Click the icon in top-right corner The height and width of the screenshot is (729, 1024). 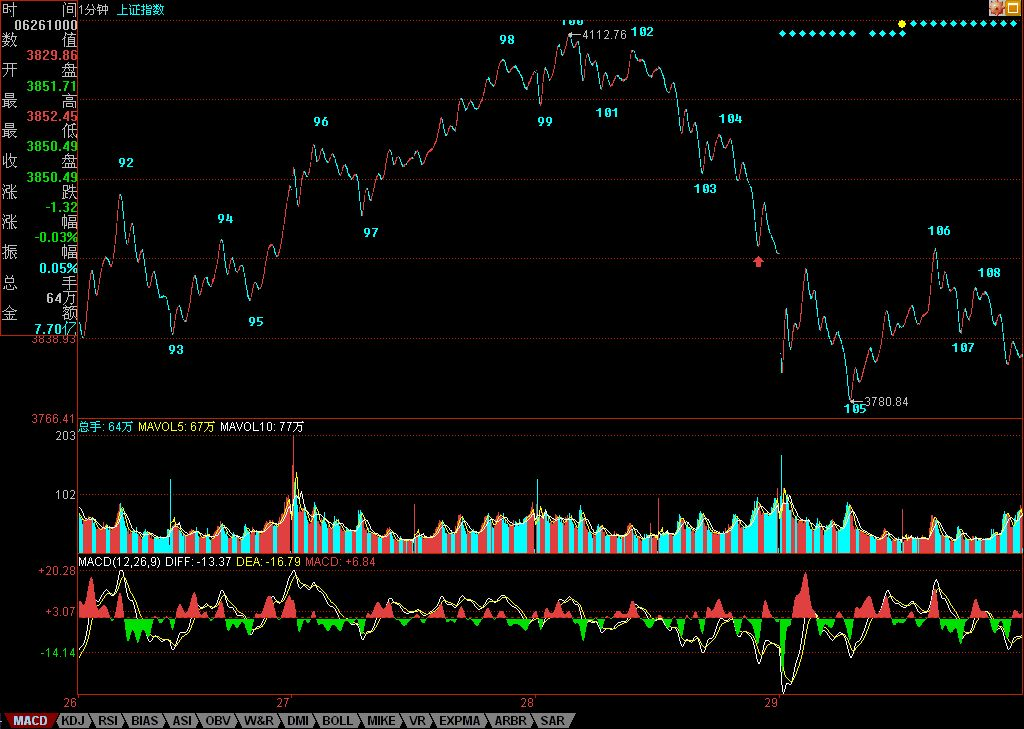coord(996,8)
